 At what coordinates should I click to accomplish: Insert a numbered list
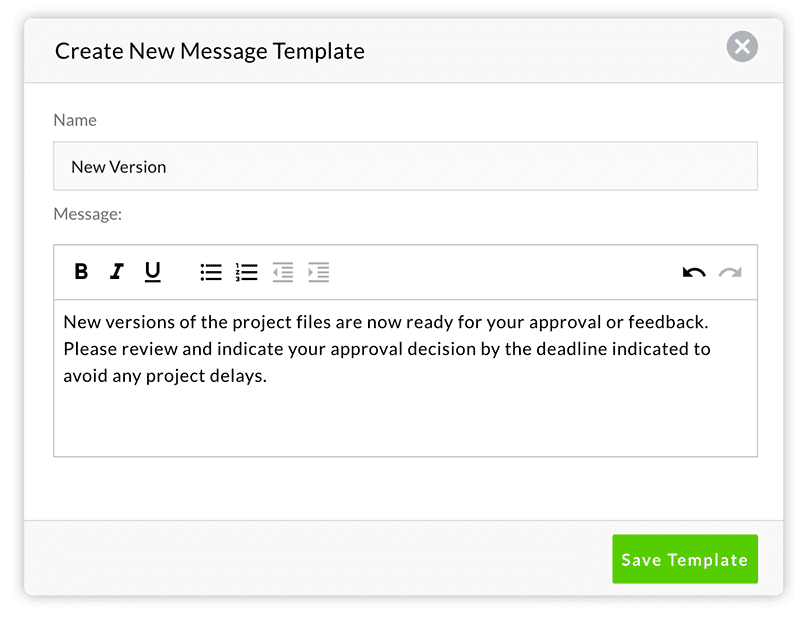tap(246, 272)
